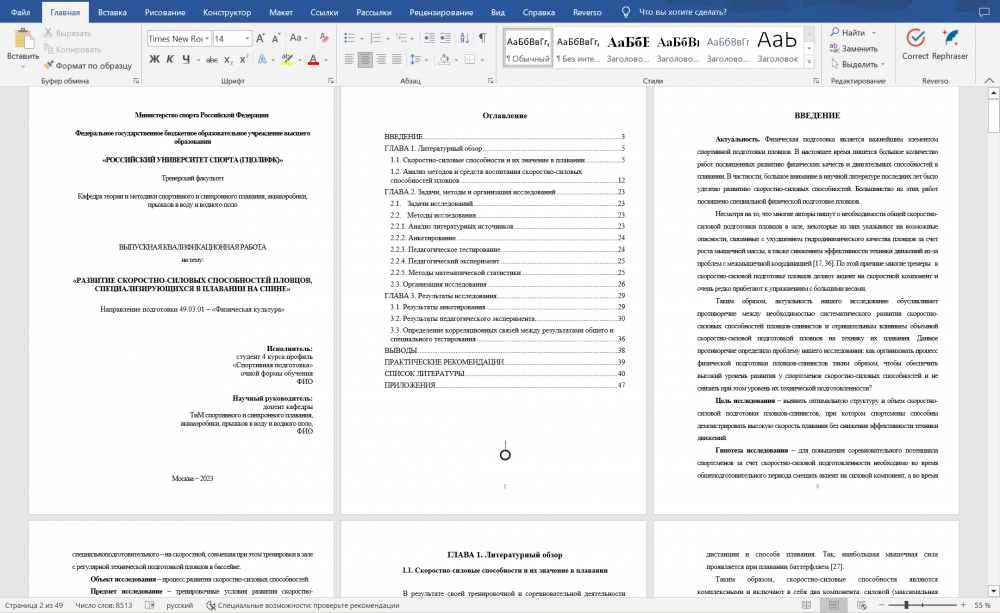Click the numbered list icon
The image size is (1000, 613).
click(376, 38)
